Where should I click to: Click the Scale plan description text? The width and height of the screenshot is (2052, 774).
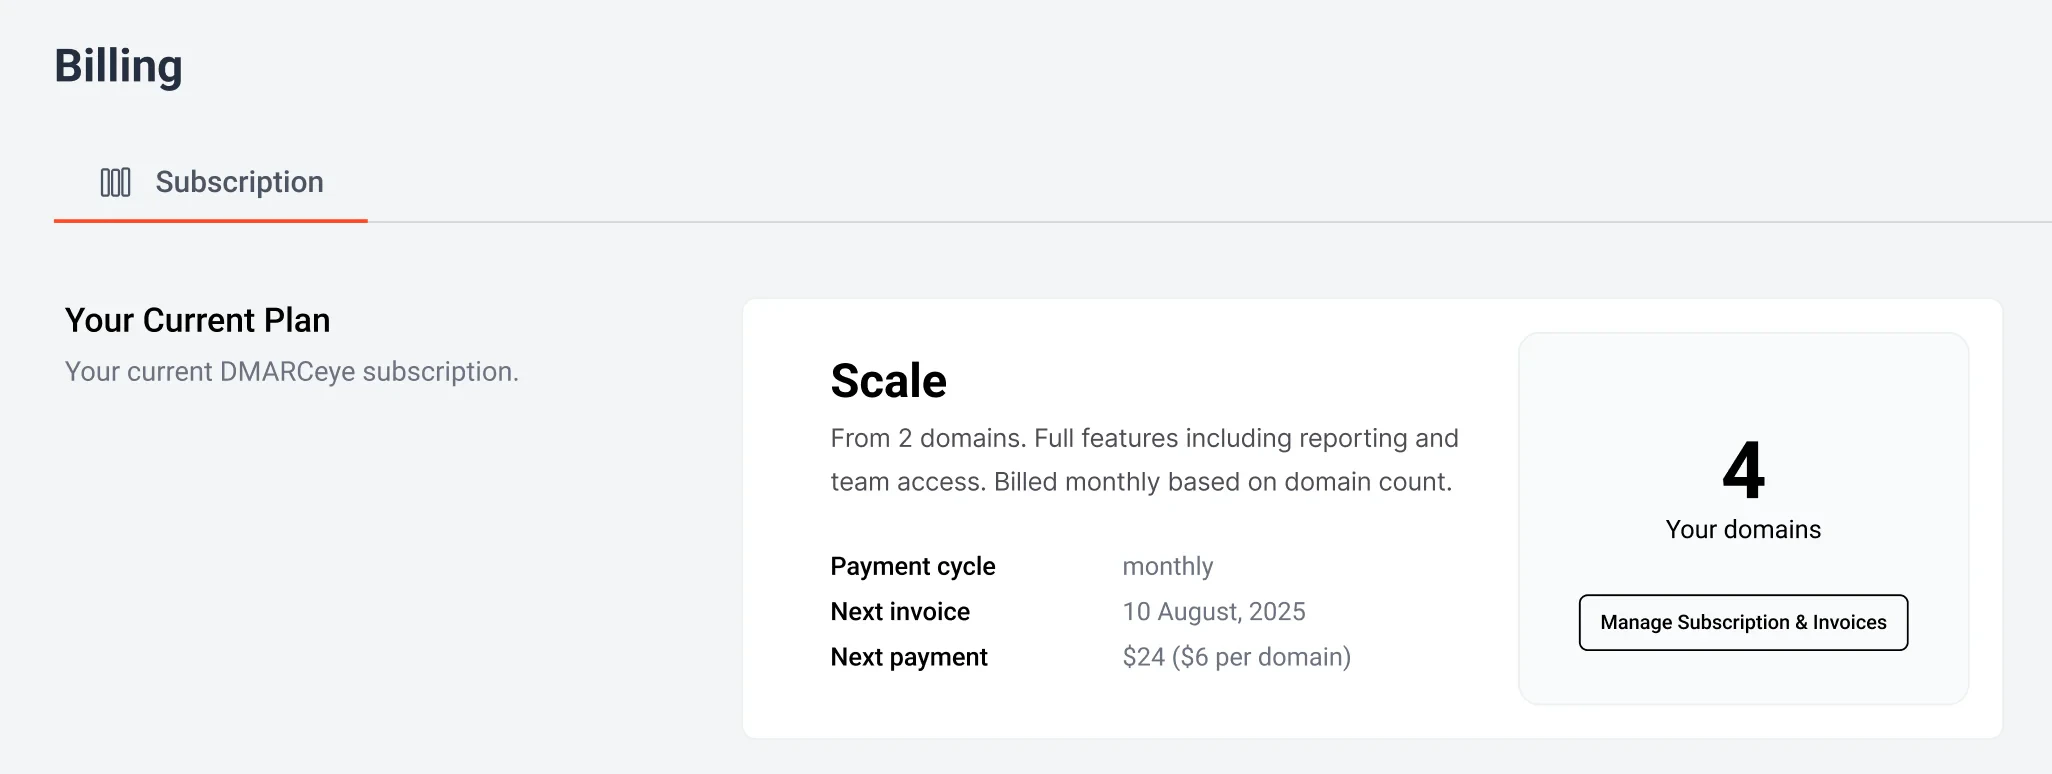(1144, 460)
